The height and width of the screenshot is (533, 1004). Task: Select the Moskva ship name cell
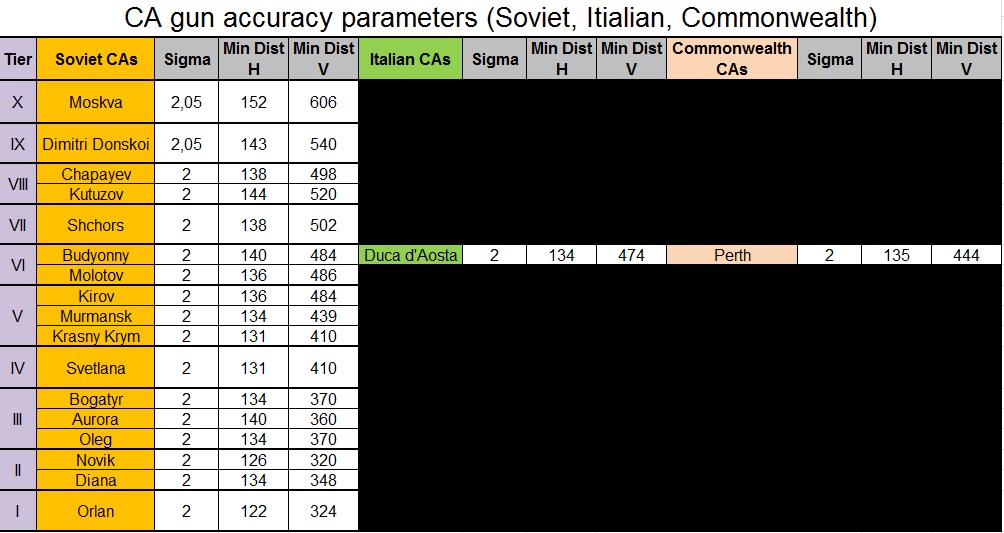(95, 102)
